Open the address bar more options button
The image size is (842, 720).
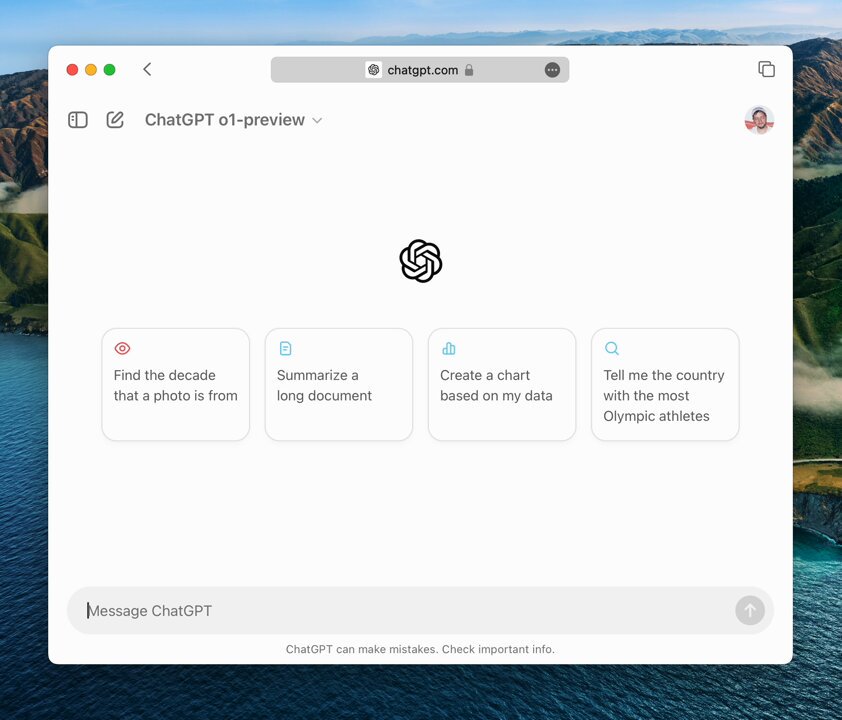coord(552,70)
